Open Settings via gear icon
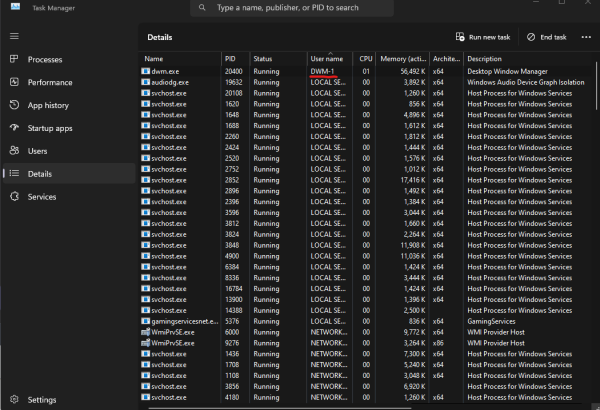The width and height of the screenshot is (600, 410). [x=14, y=399]
